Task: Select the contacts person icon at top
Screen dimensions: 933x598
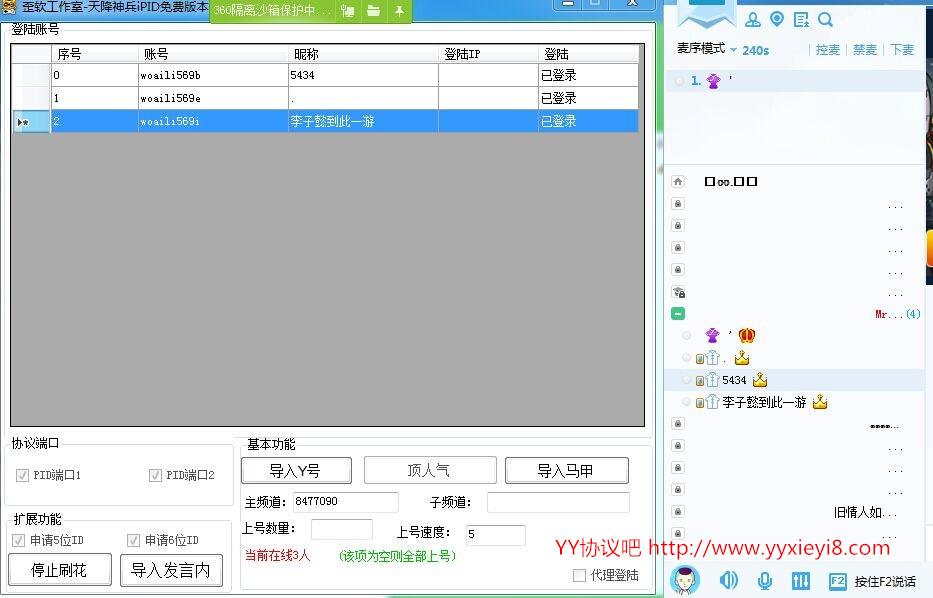Action: [754, 20]
